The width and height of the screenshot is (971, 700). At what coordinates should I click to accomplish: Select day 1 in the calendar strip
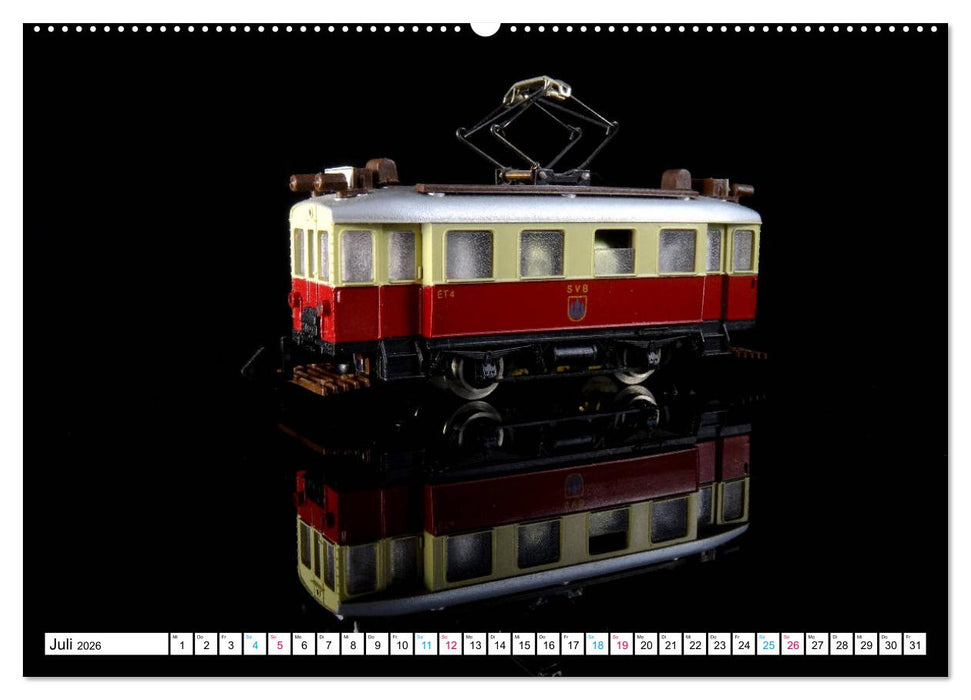point(181,645)
